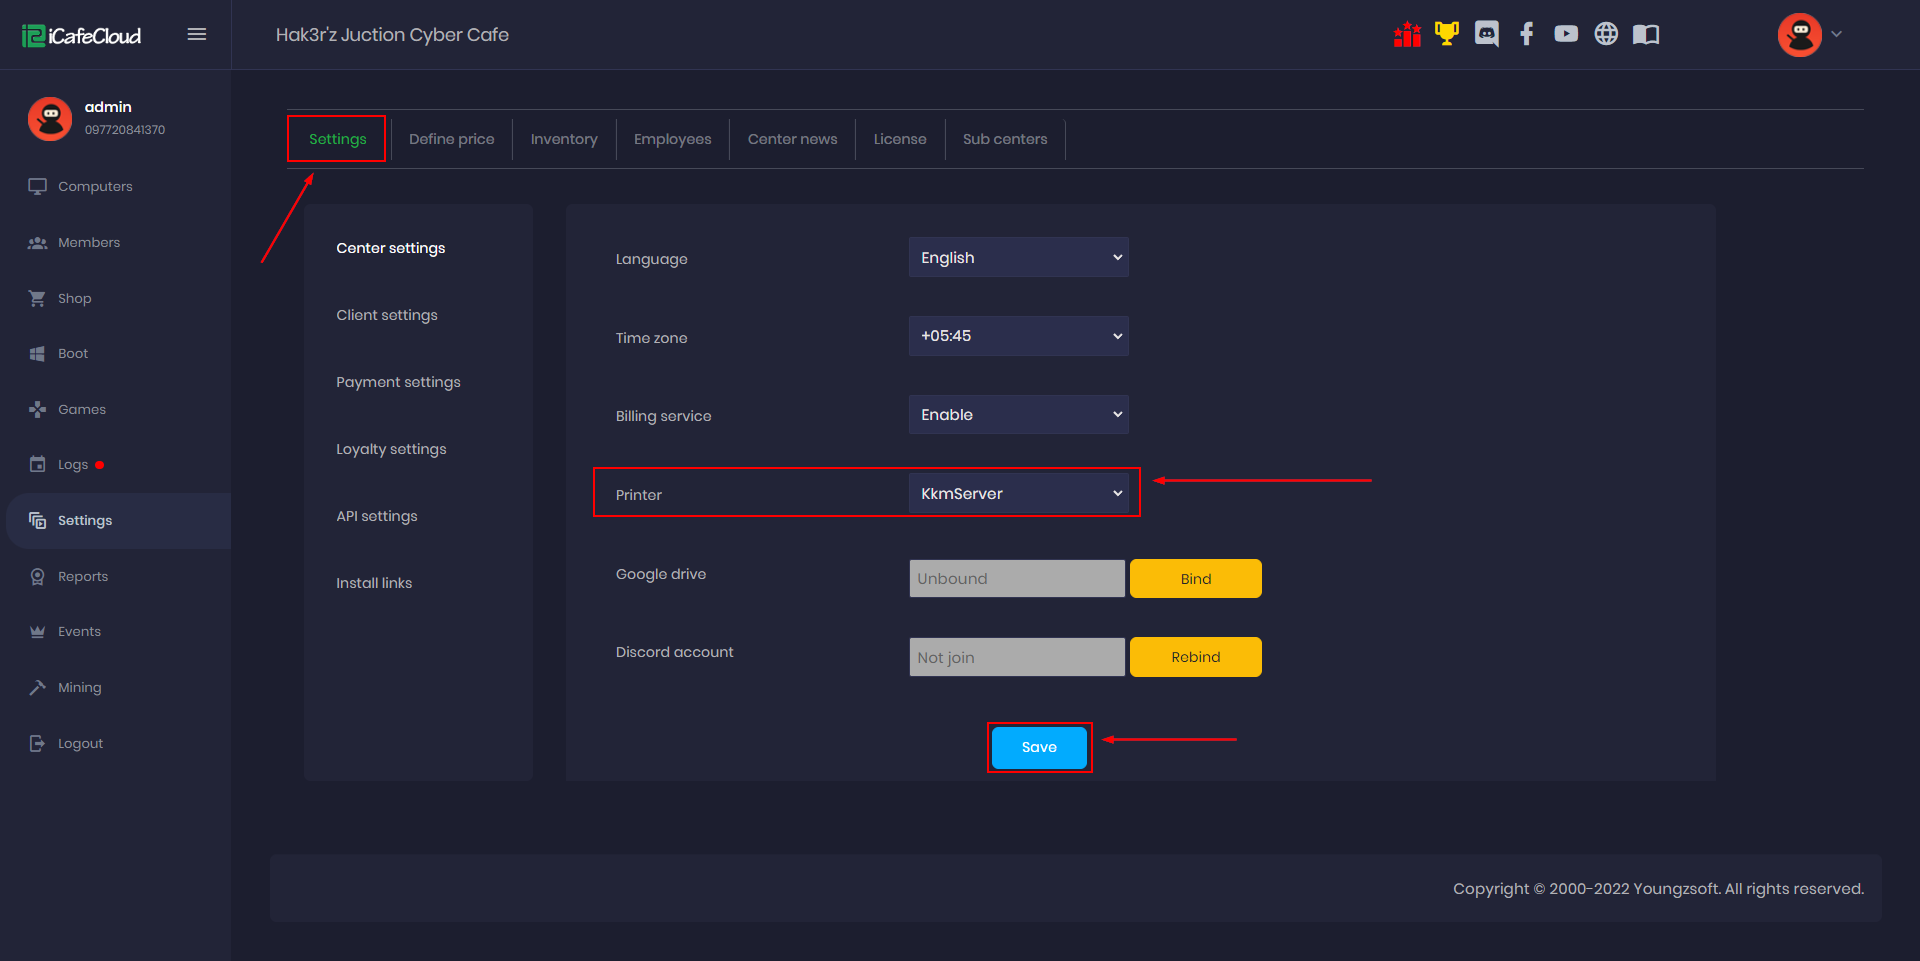Toggle the hamburger sidebar menu icon
This screenshot has height=961, width=1920.
(x=197, y=35)
